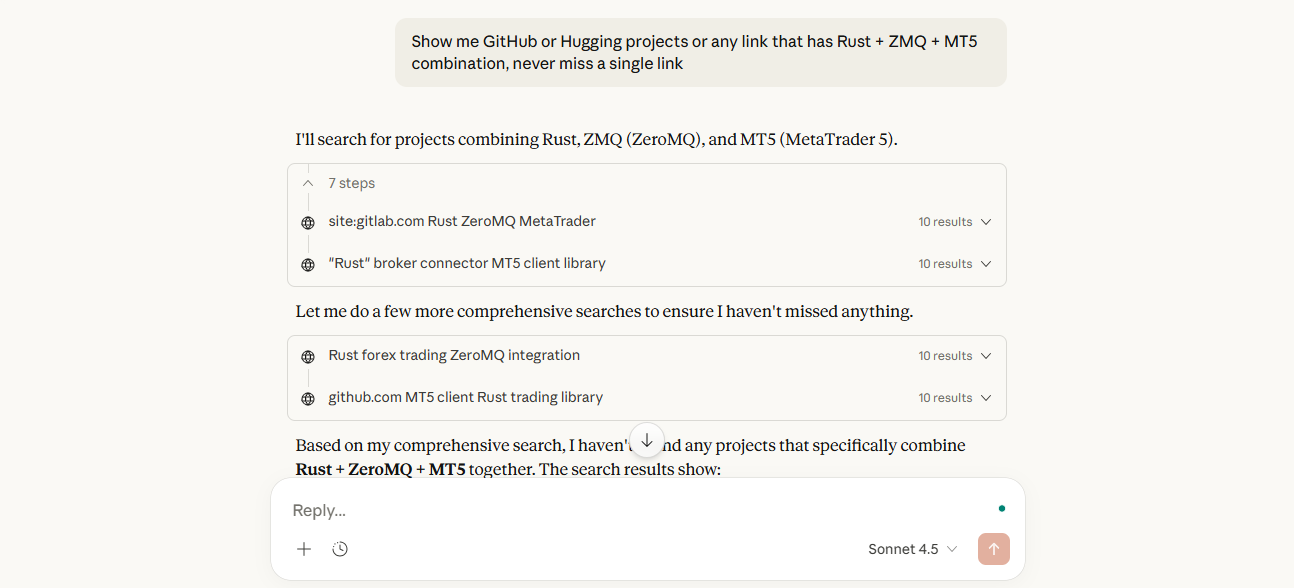
Task: Click the scroll-to-bottom arrow button
Action: (x=647, y=441)
